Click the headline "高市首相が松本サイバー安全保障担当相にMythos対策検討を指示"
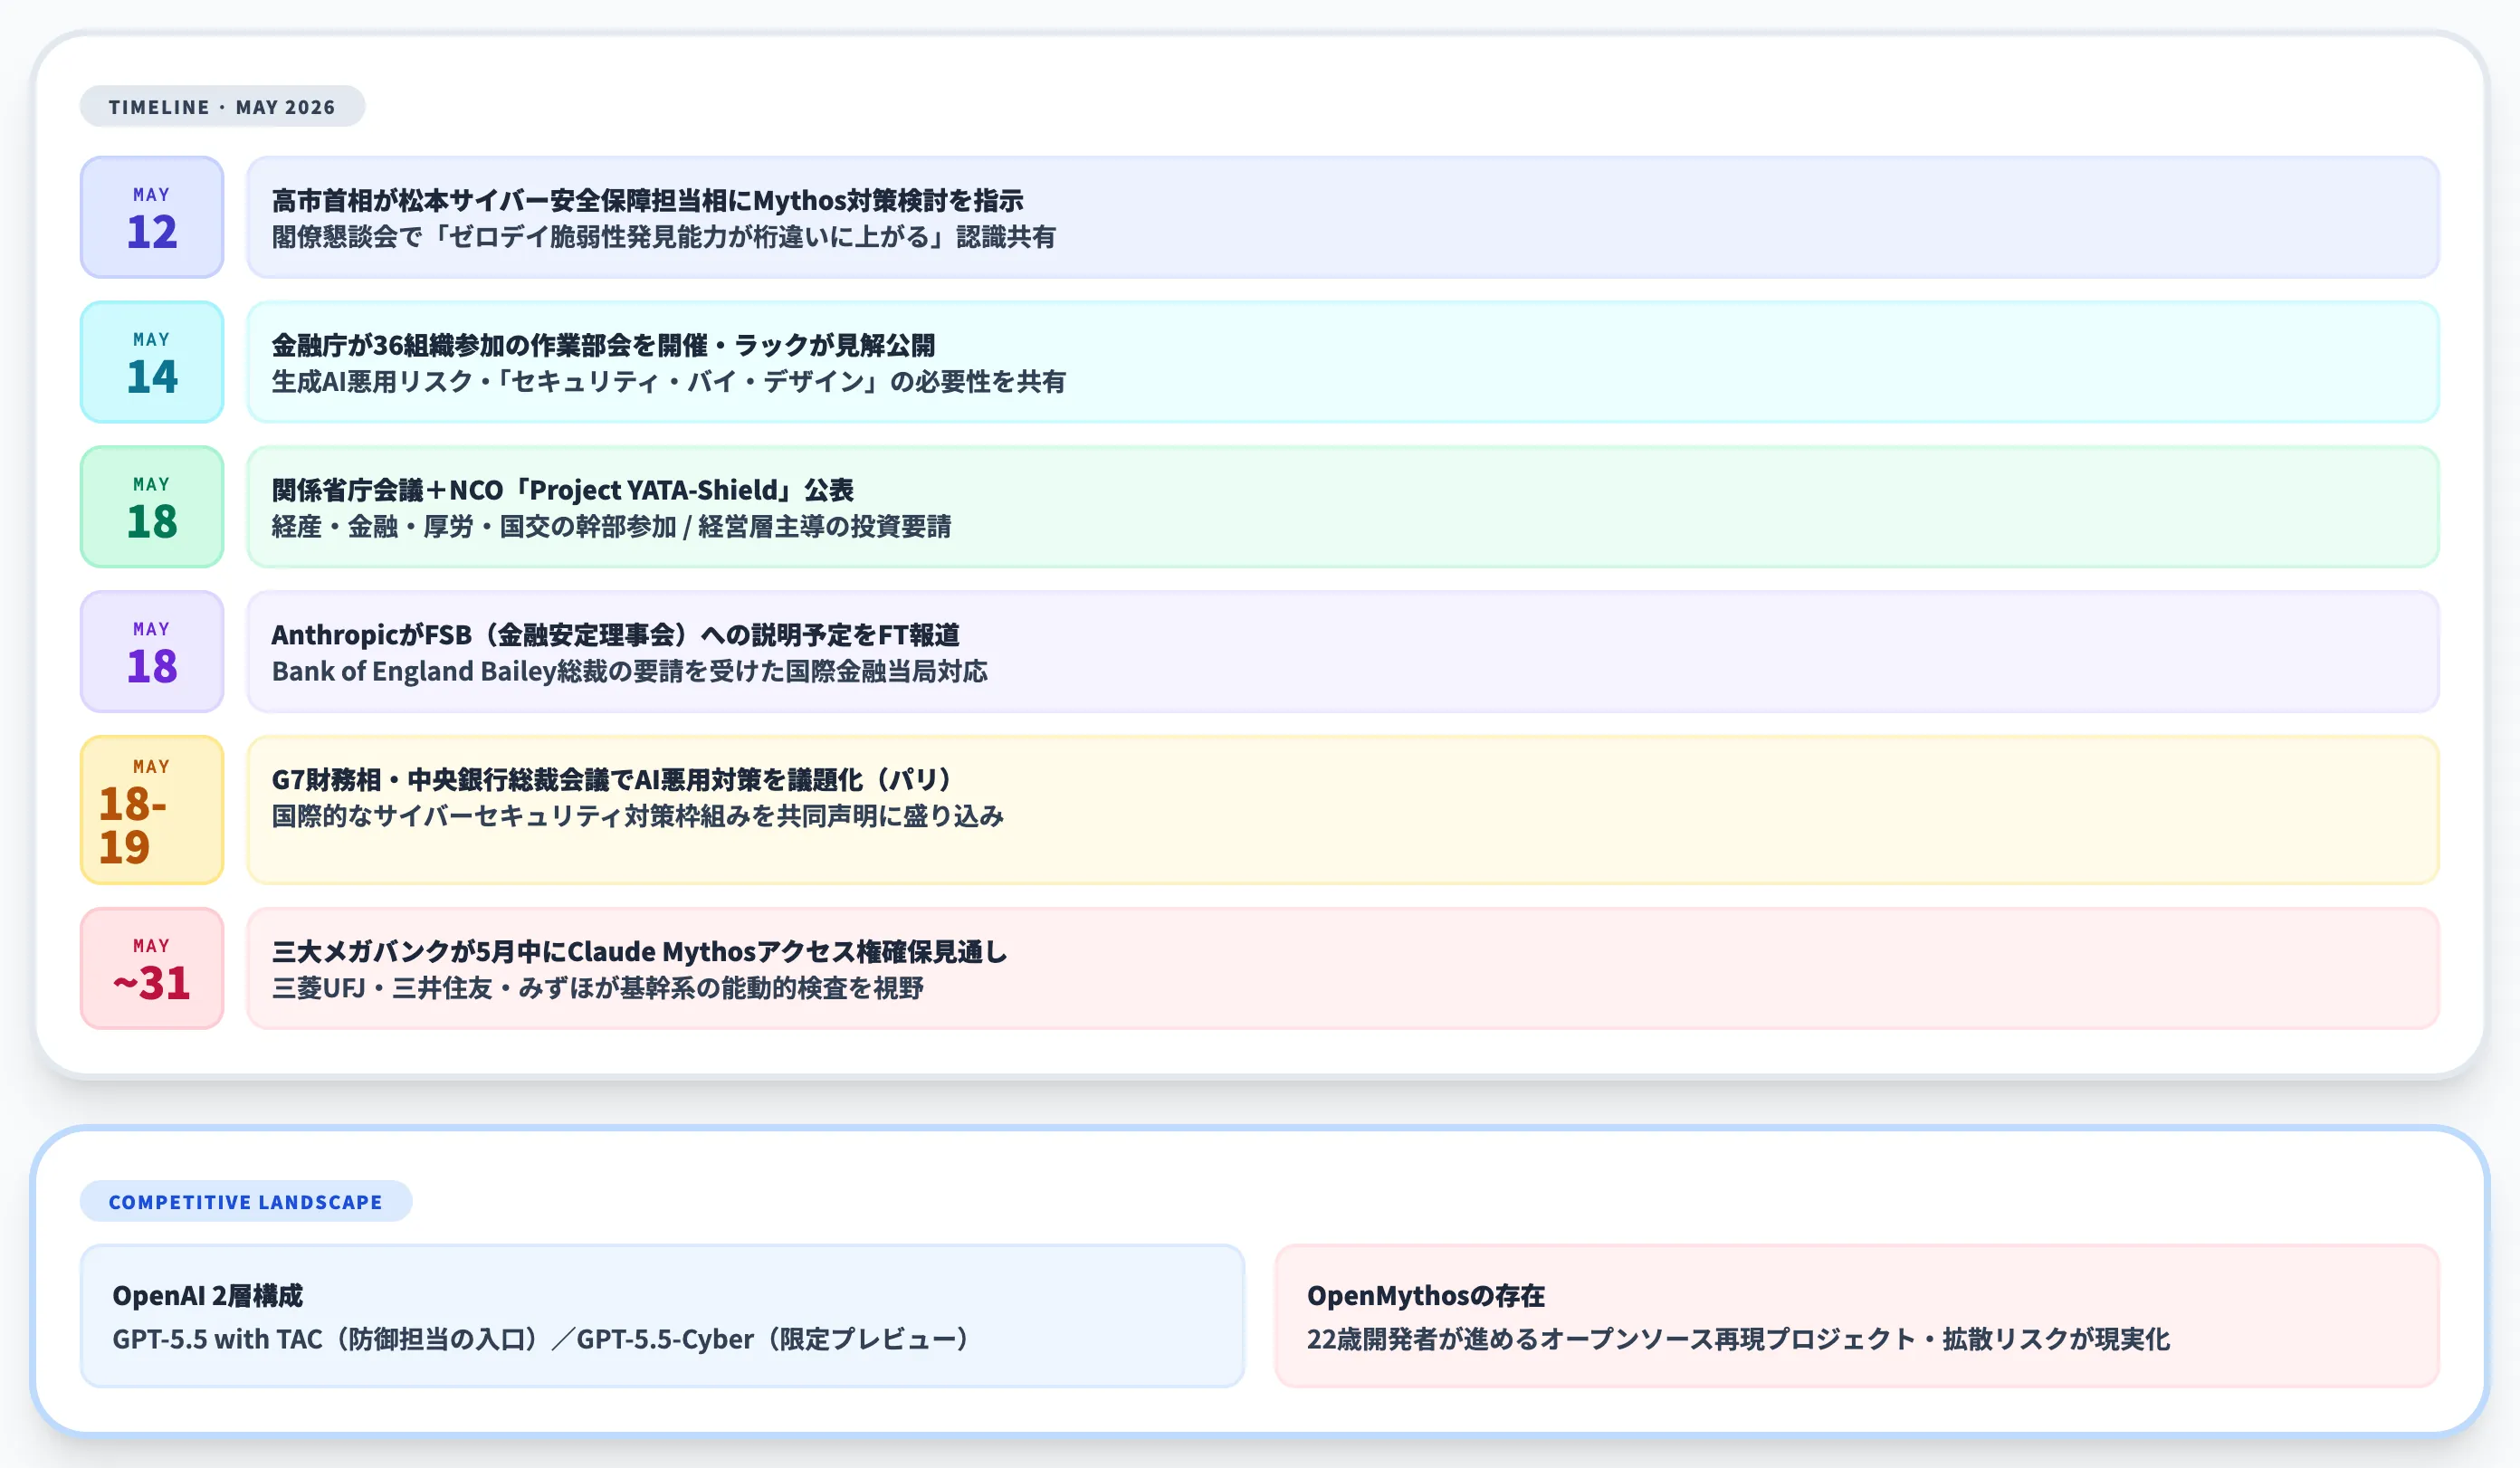2520x1468 pixels. tap(647, 200)
